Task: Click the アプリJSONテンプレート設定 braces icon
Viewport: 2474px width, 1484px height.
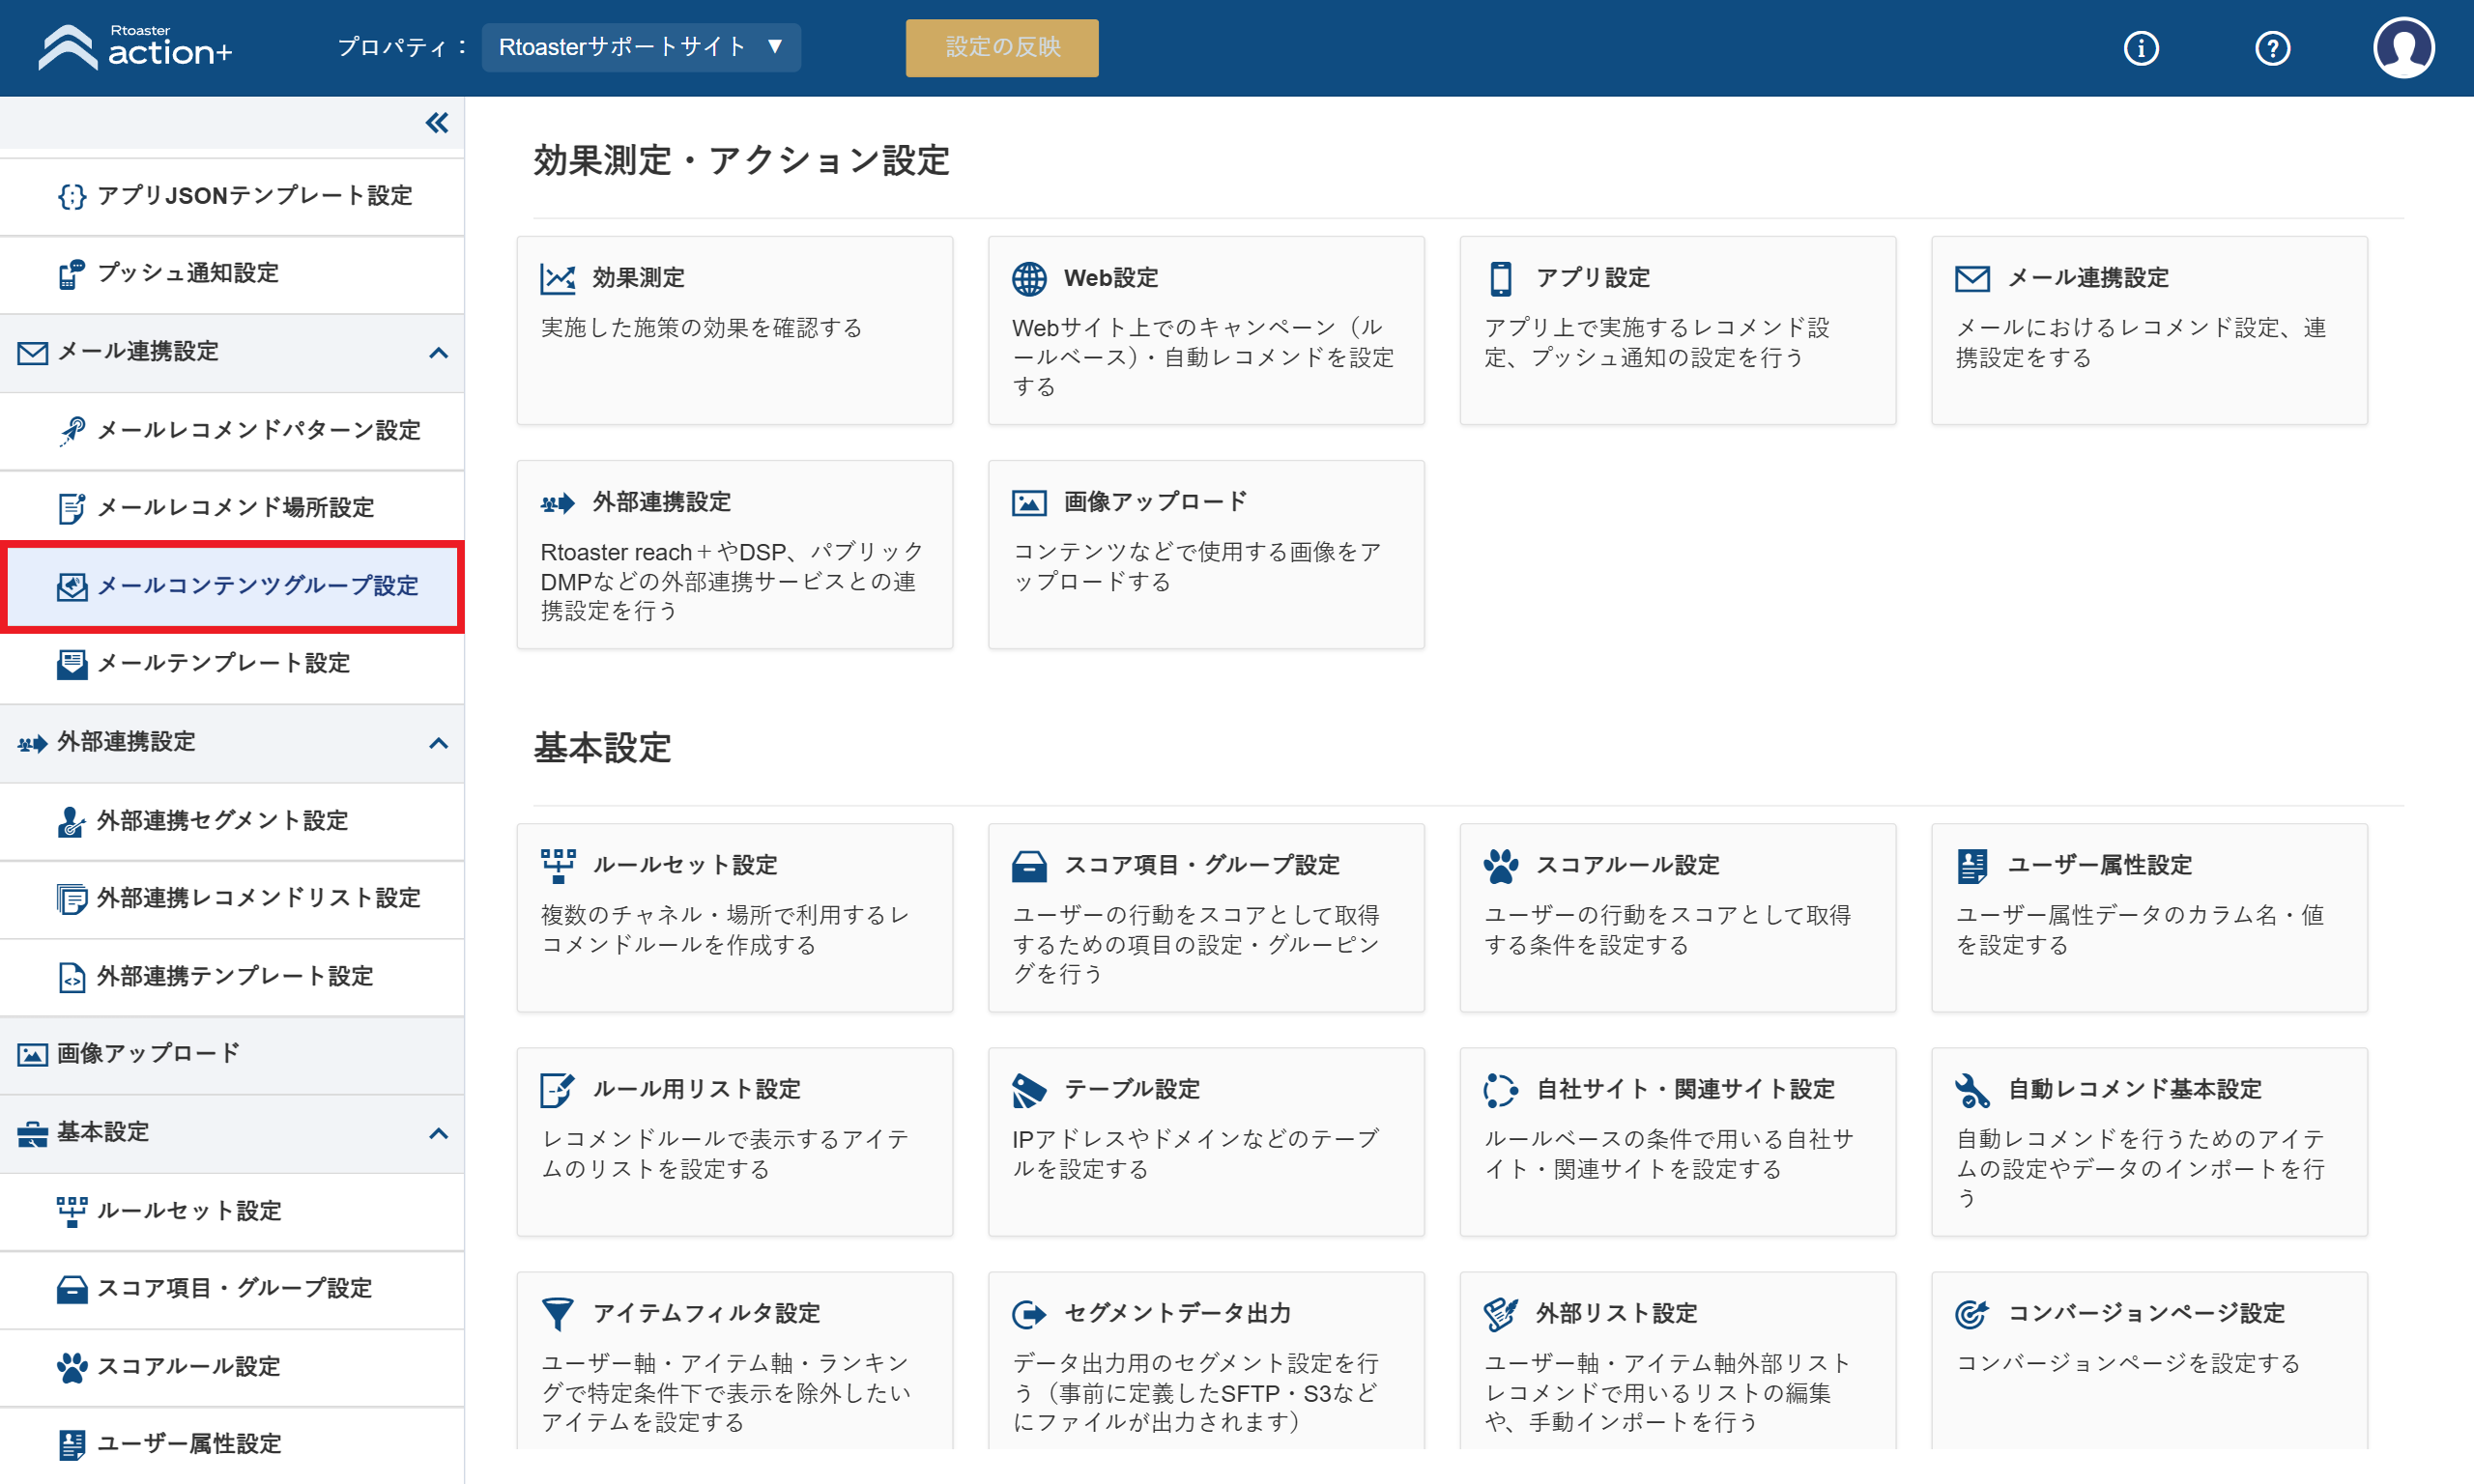Action: (71, 196)
